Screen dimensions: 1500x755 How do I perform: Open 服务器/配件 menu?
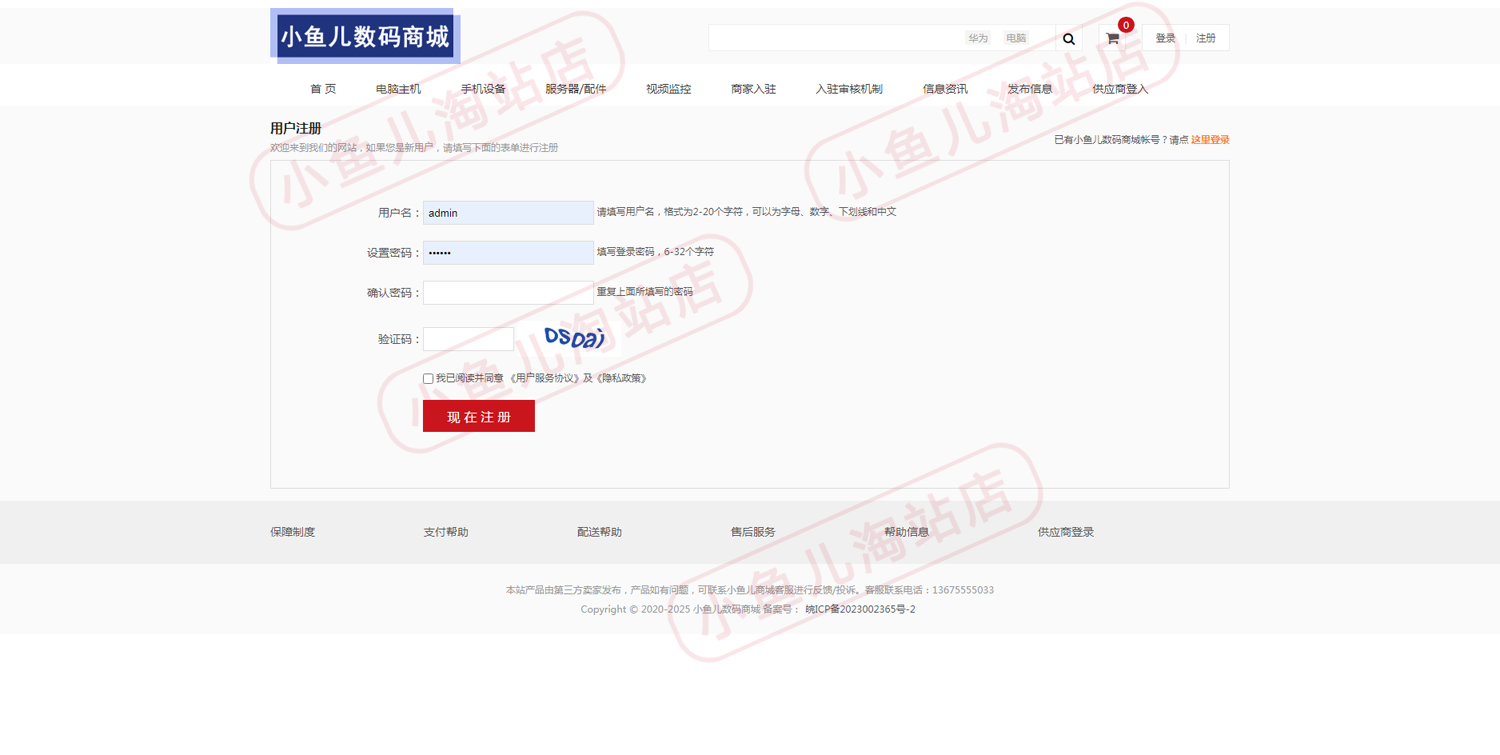click(576, 89)
